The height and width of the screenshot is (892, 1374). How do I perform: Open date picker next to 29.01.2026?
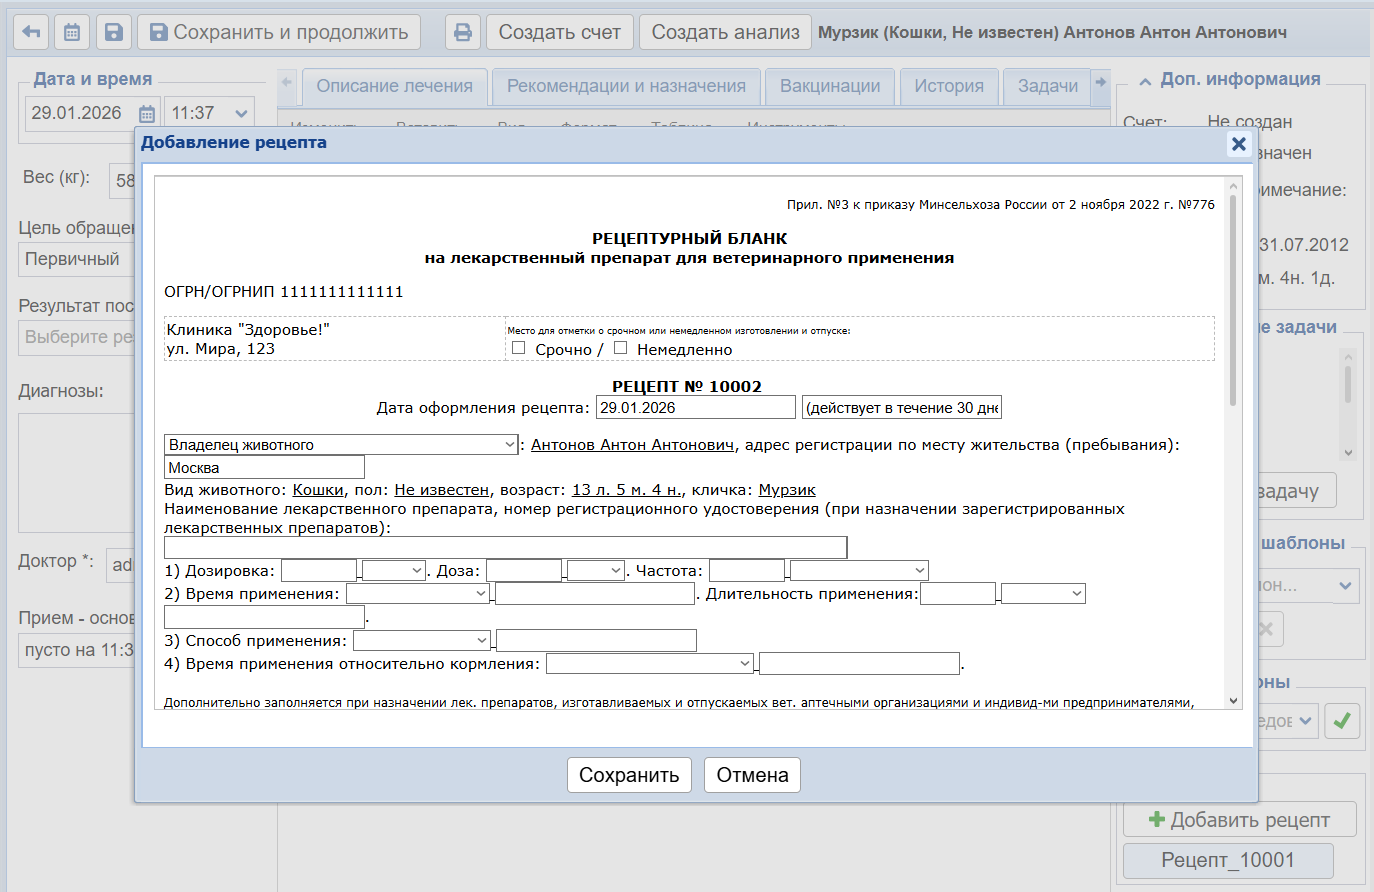[146, 114]
